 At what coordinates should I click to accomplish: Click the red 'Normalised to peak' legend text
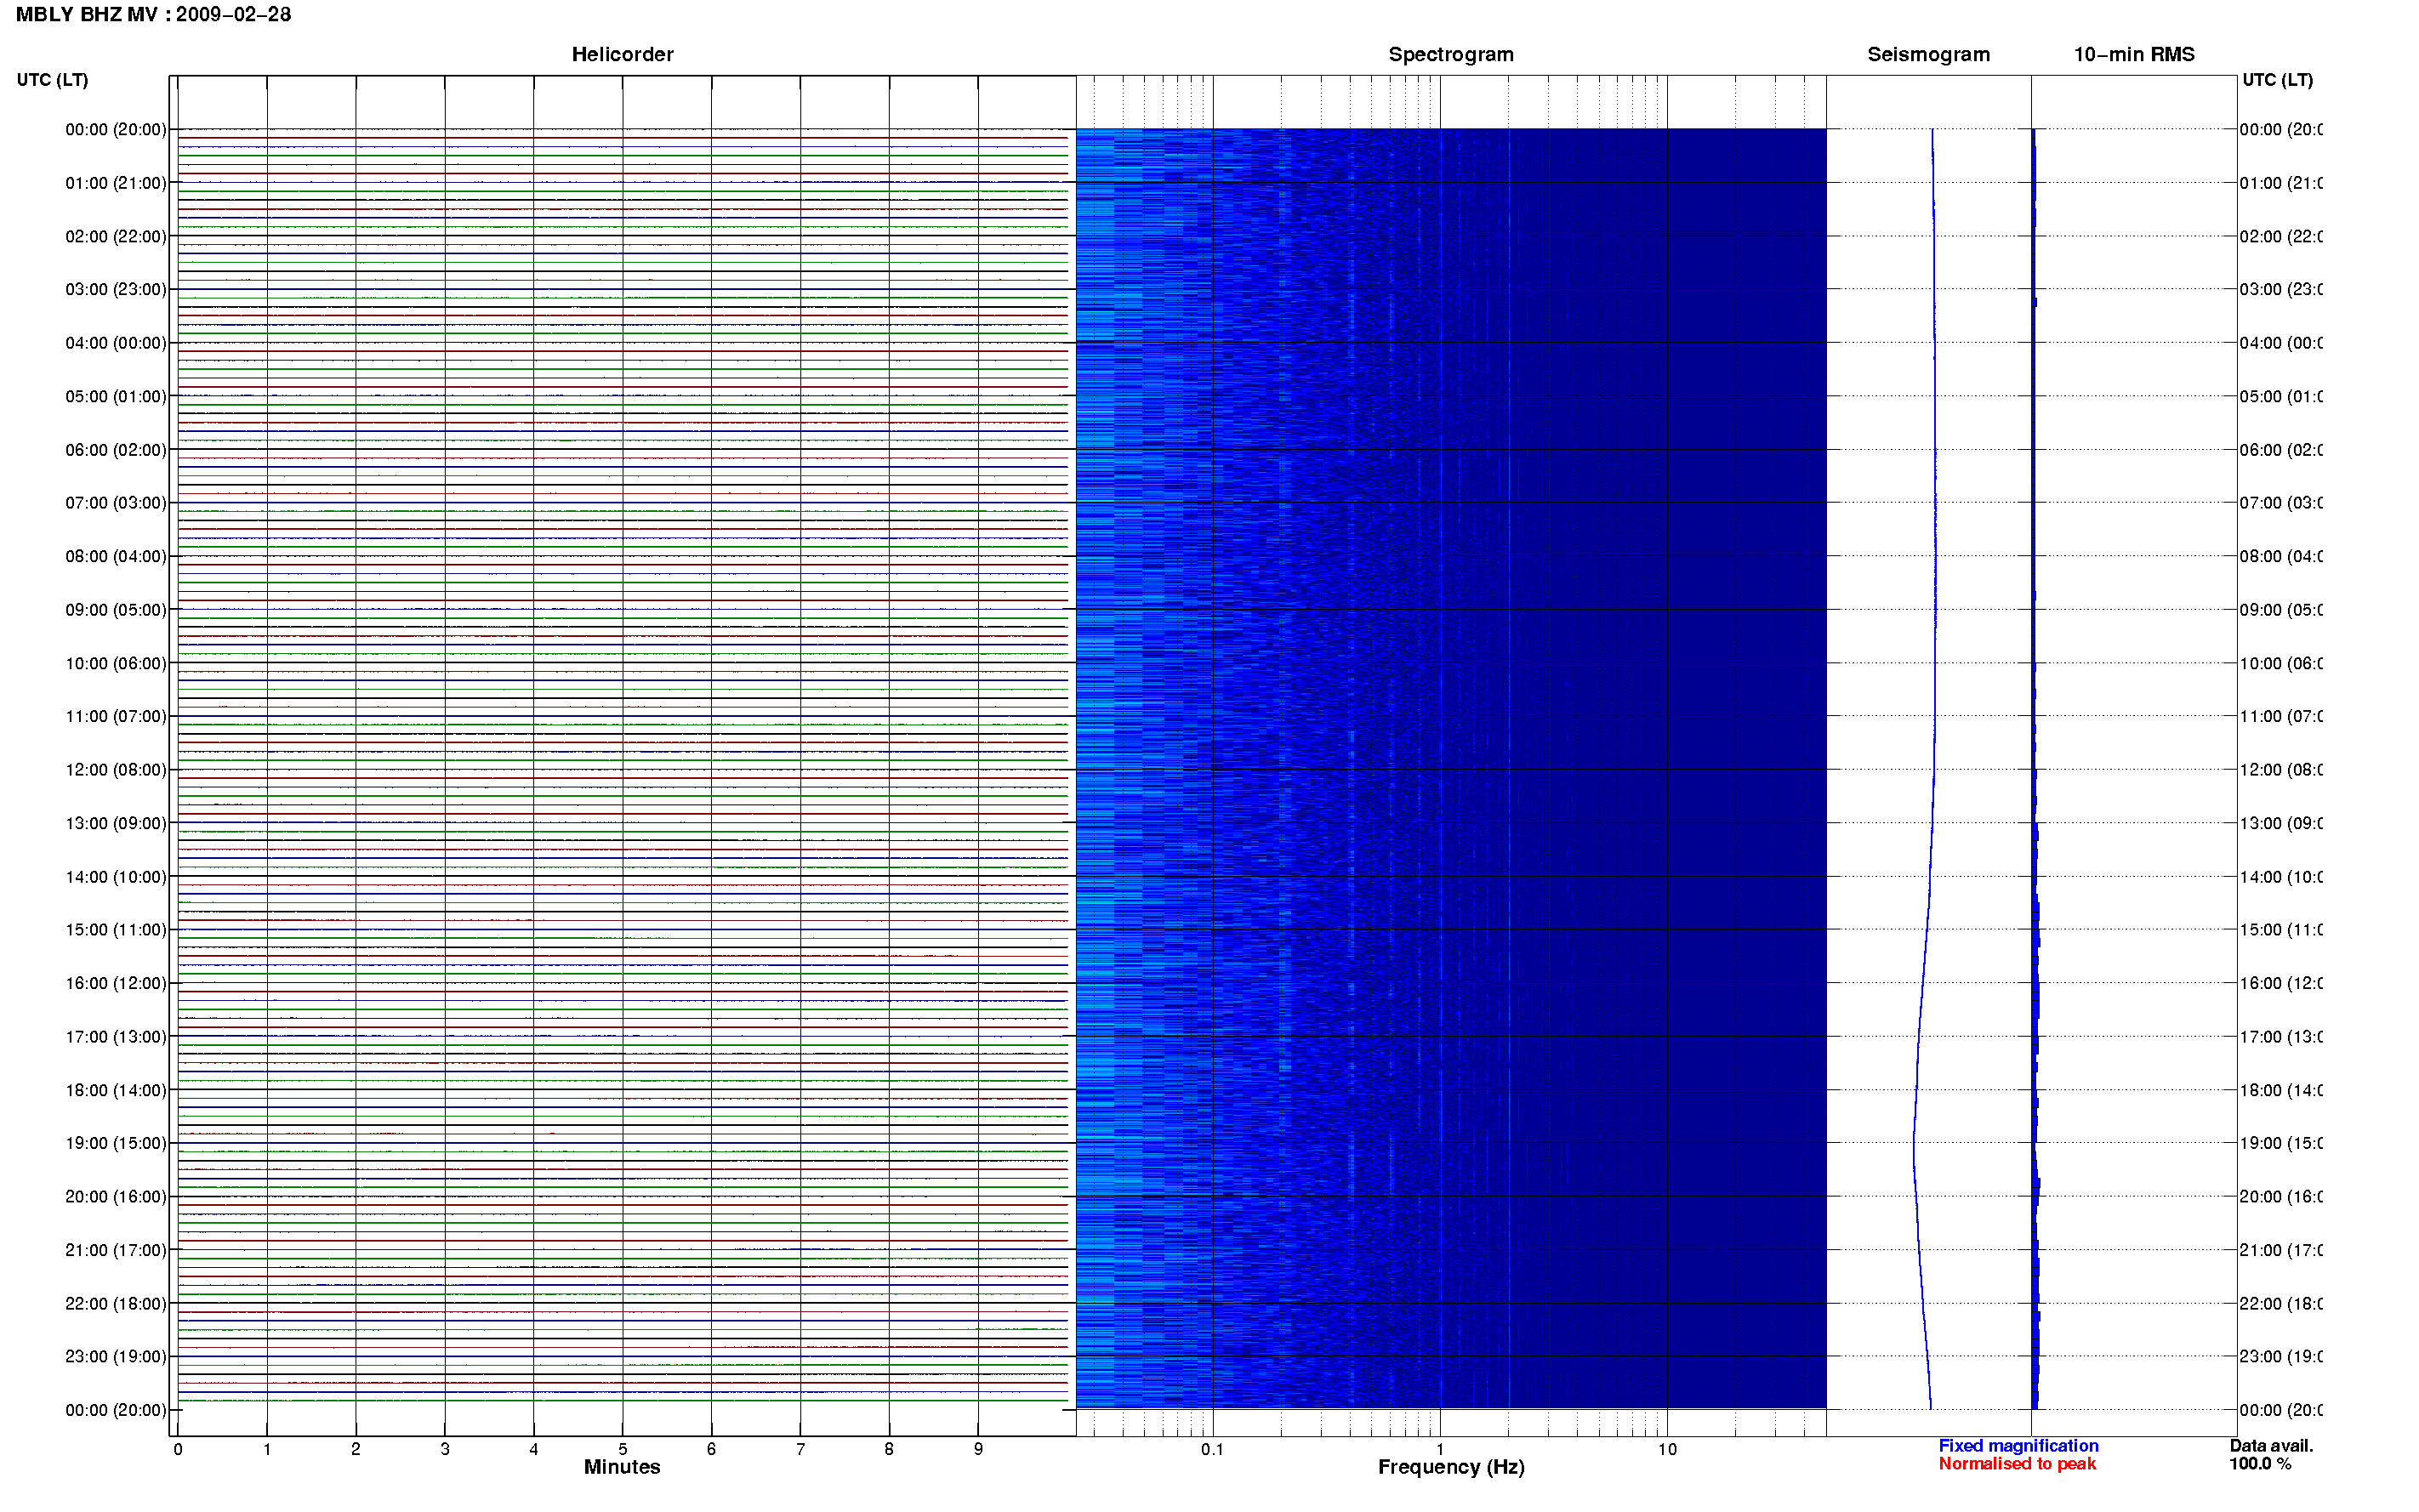point(2017,1464)
